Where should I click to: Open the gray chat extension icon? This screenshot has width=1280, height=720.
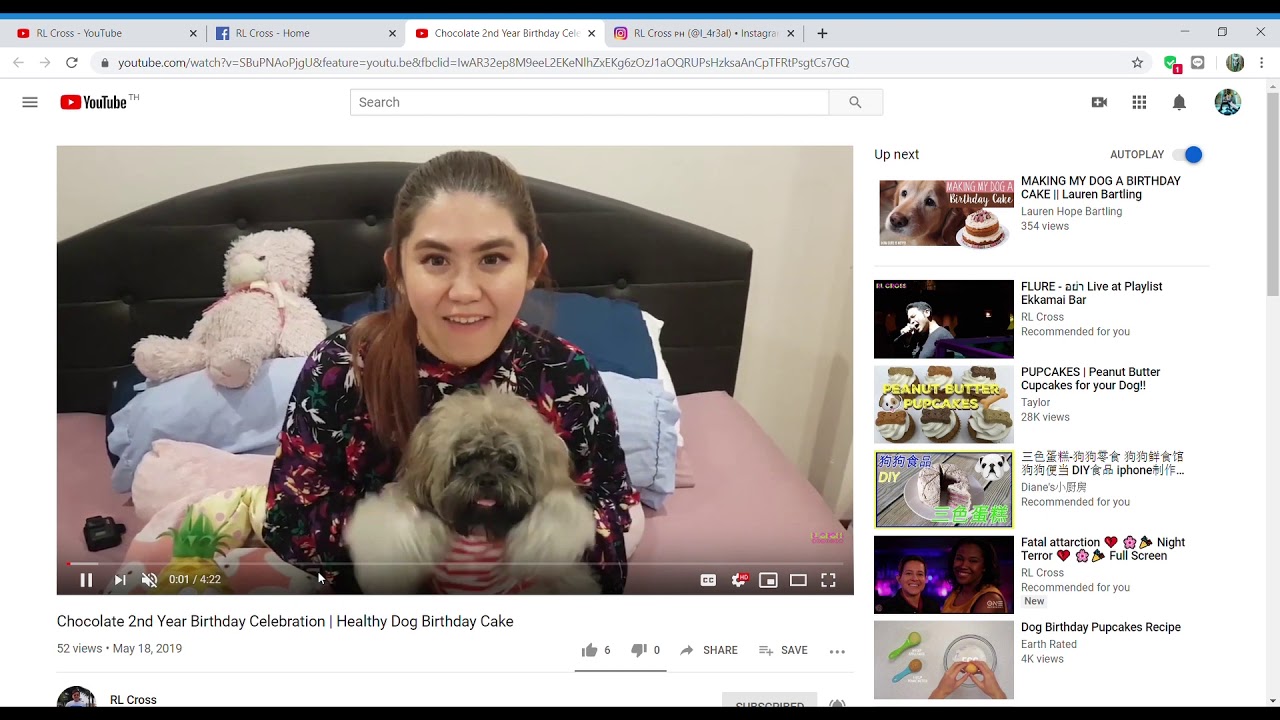pyautogui.click(x=1198, y=62)
